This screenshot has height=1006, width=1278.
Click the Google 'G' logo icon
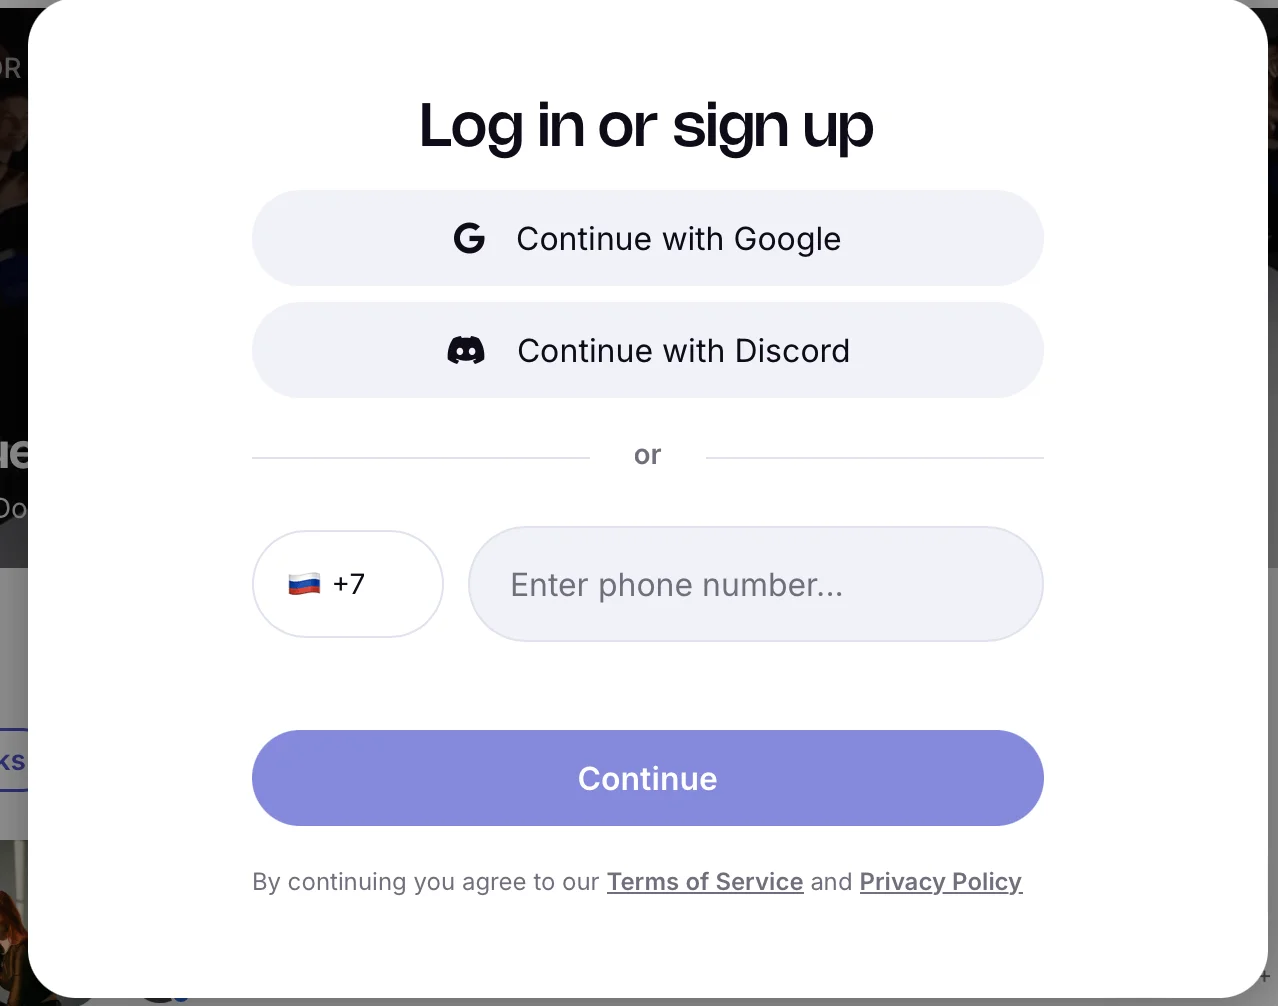point(469,239)
